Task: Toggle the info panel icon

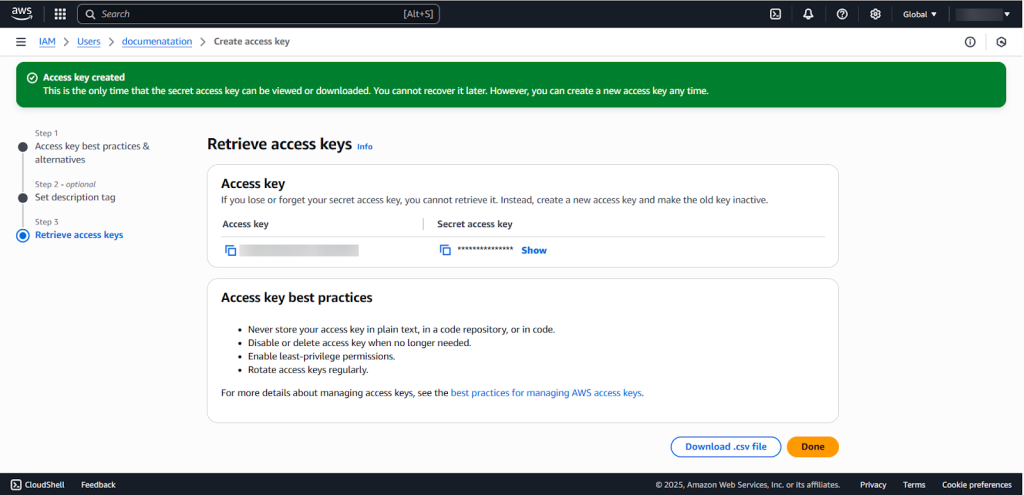Action: point(969,42)
